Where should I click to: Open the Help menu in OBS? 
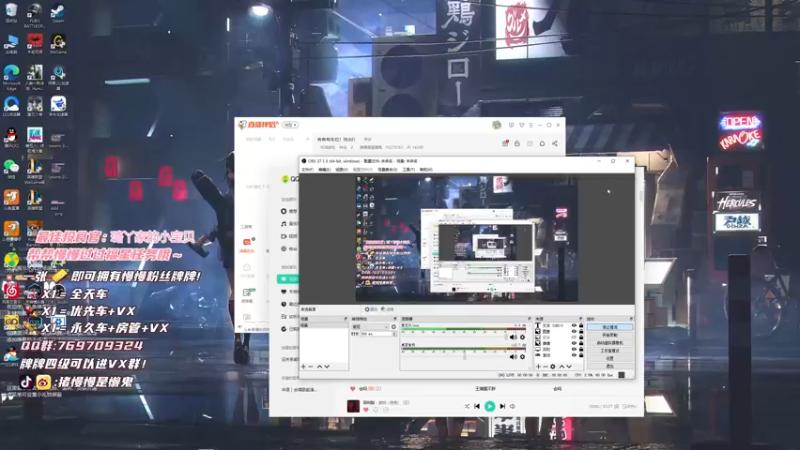point(426,169)
